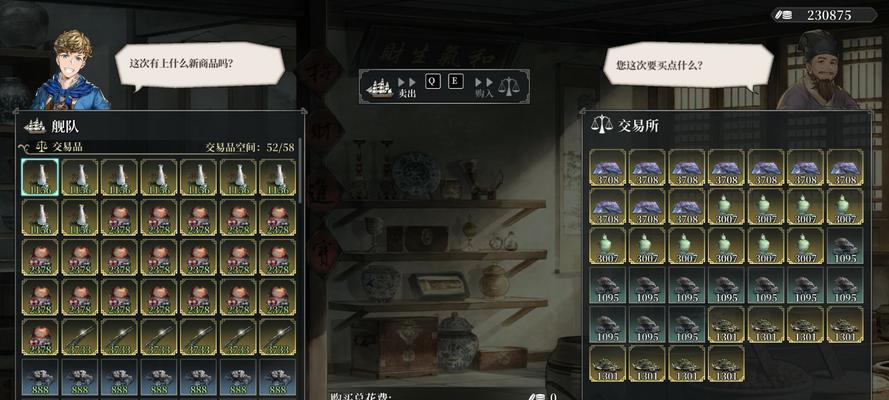Select the first spear item priced 3733
The width and height of the screenshot is (889, 400).
coord(79,337)
